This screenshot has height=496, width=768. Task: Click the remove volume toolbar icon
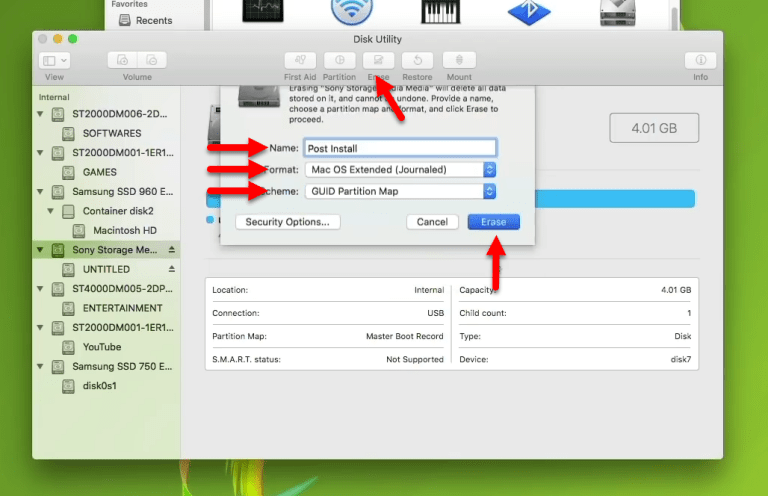coord(152,60)
